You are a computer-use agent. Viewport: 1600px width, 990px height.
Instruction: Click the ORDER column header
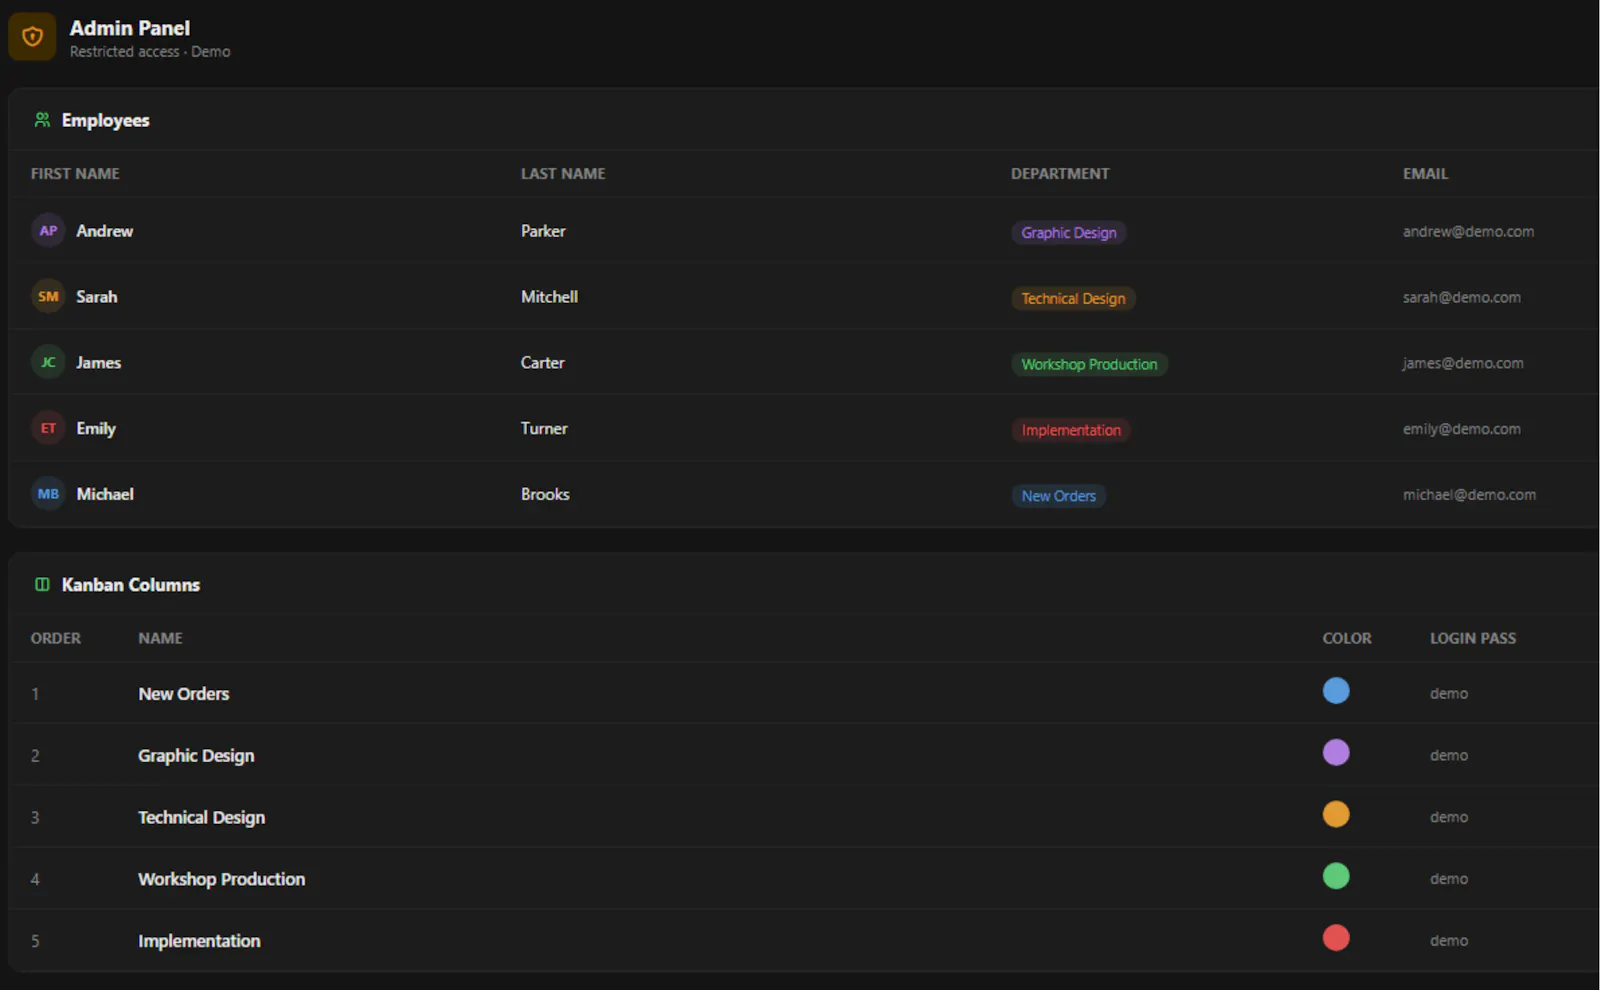(56, 638)
